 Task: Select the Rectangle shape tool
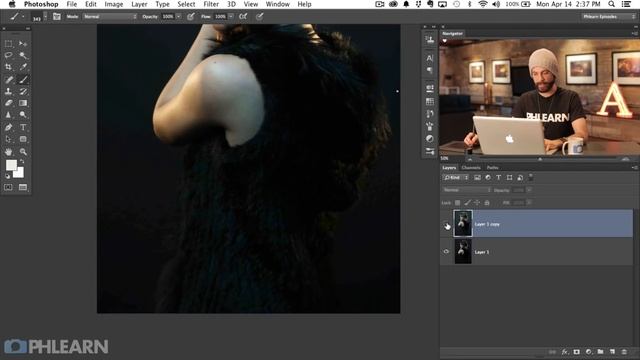23,139
